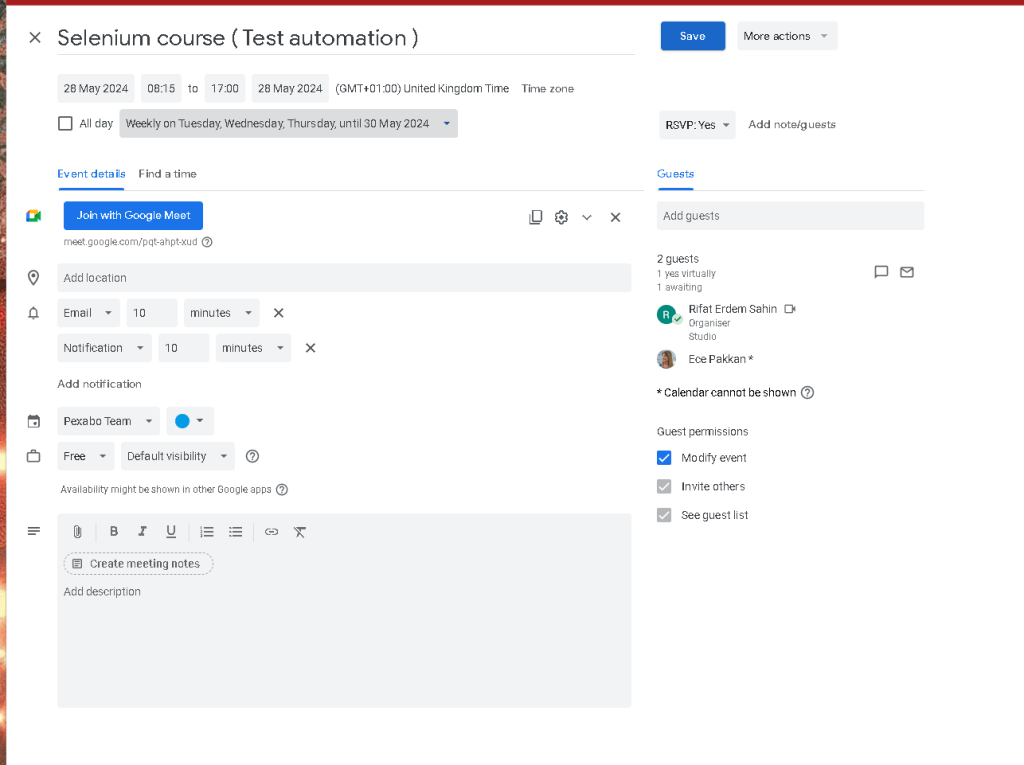
Task: Expand the conferencing details chevron
Action: pos(587,218)
